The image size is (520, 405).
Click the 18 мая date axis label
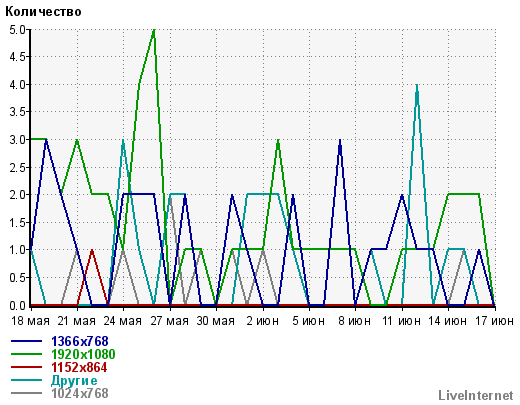pyautogui.click(x=30, y=321)
